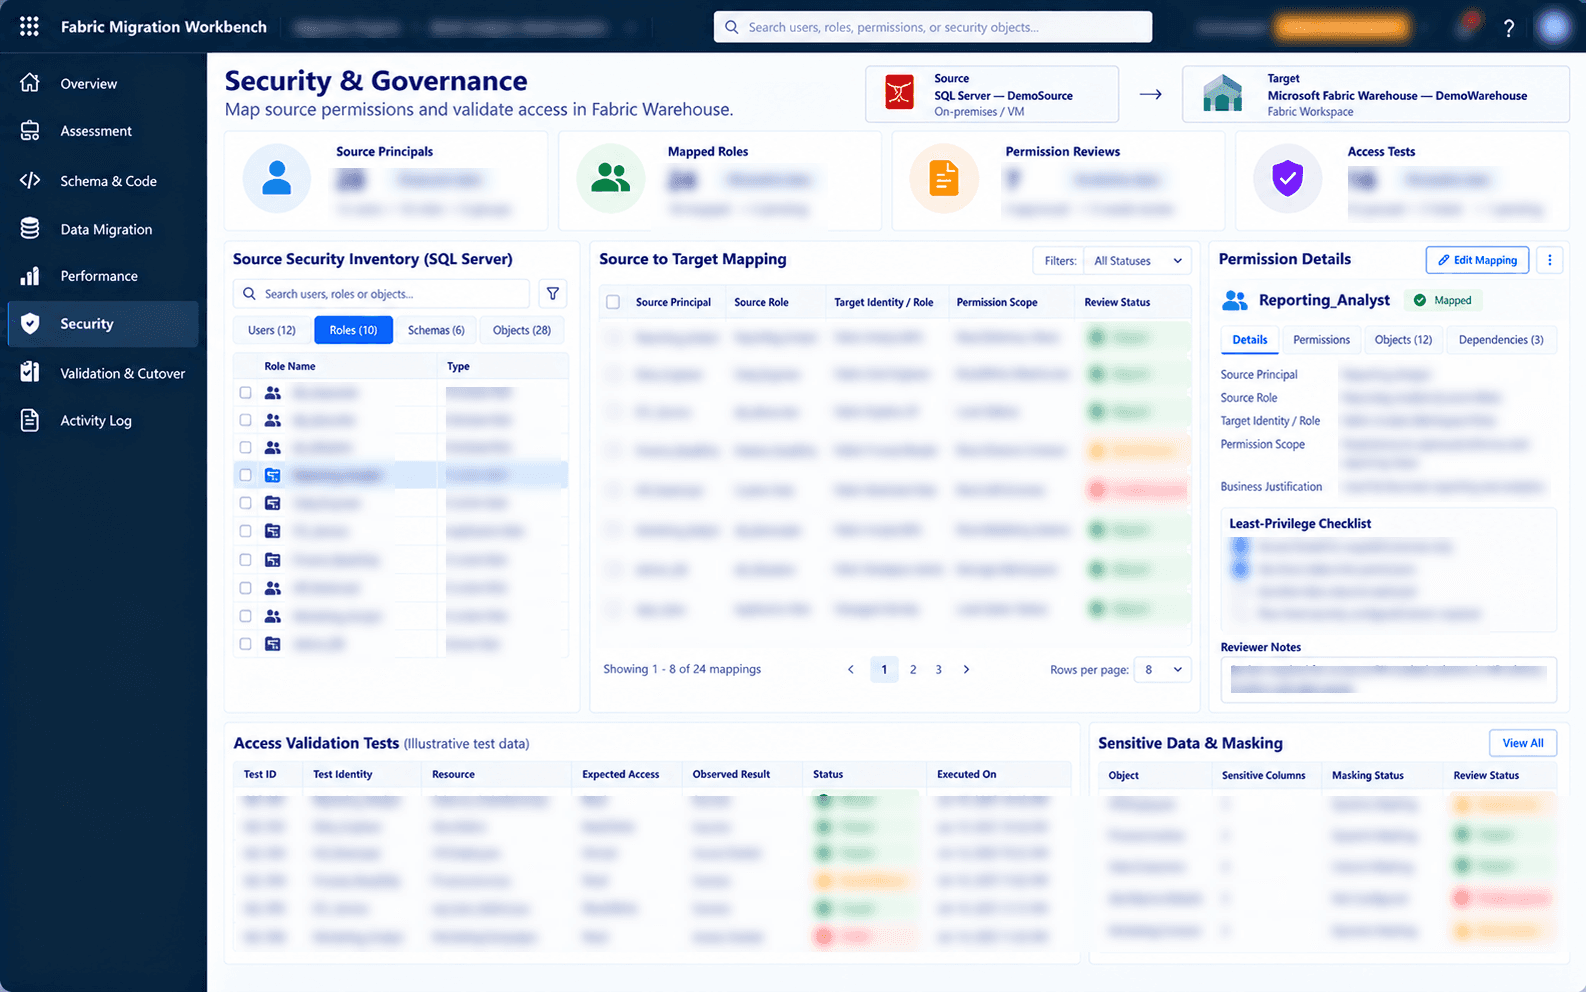Expand the All Statuses filter dropdown

1138,261
